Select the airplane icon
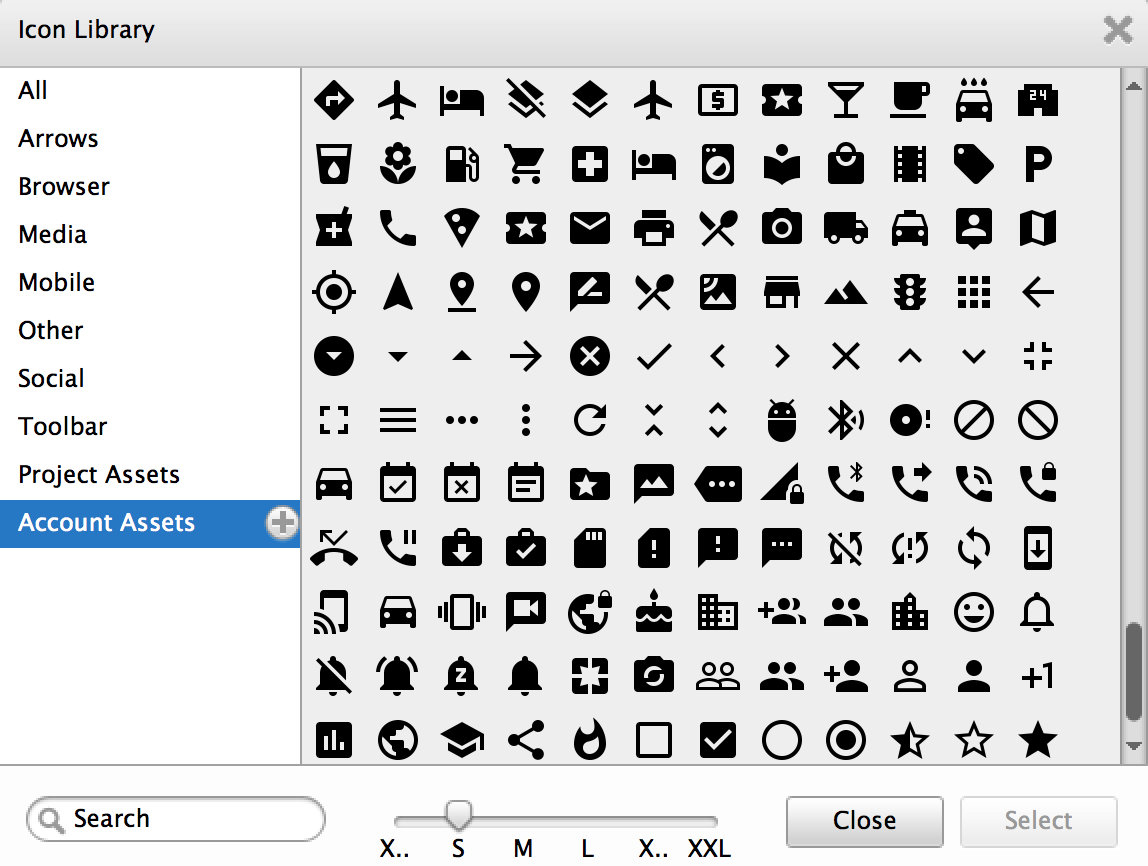This screenshot has height=866, width=1148. [x=397, y=100]
